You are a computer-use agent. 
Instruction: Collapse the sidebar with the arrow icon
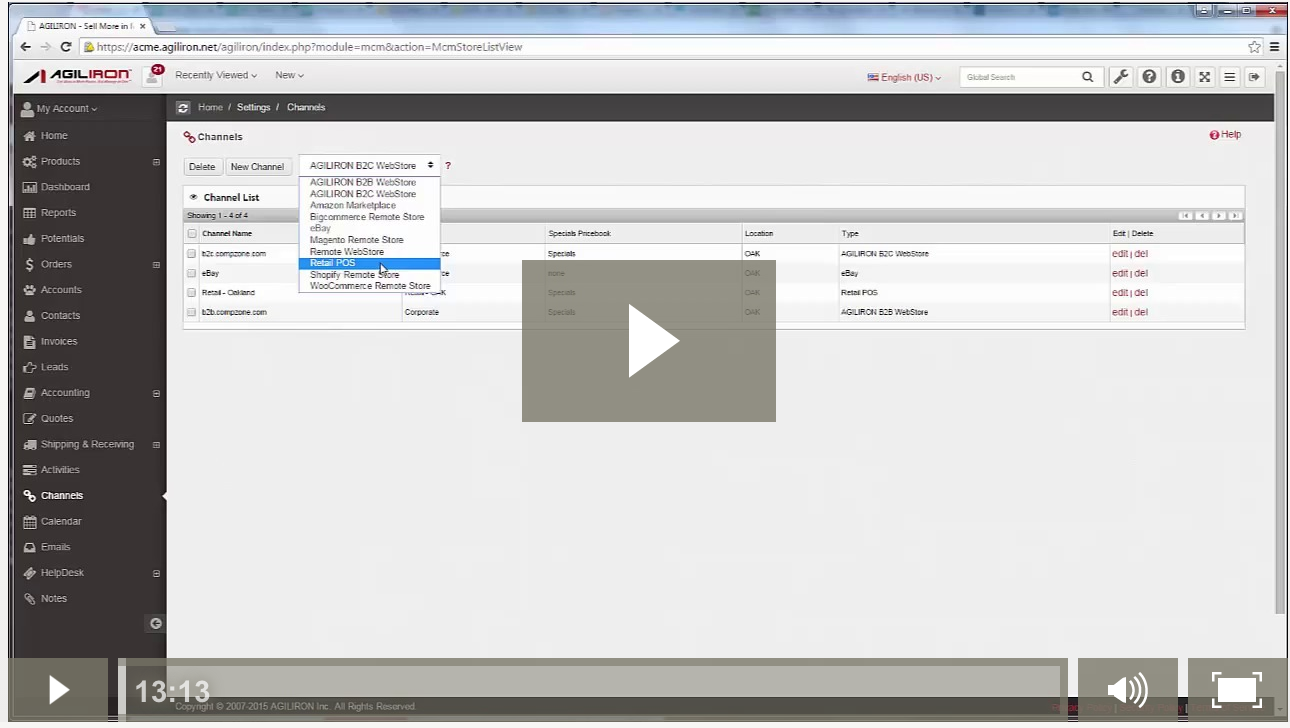pyautogui.click(x=156, y=624)
